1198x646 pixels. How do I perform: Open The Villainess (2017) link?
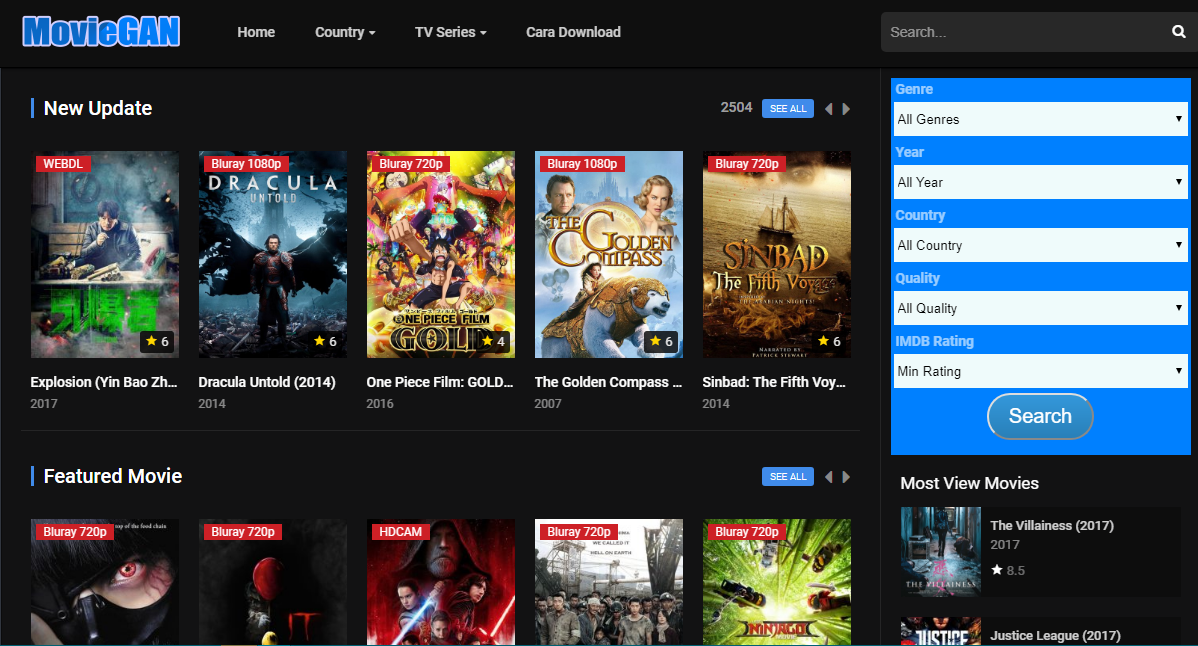[x=1052, y=525]
